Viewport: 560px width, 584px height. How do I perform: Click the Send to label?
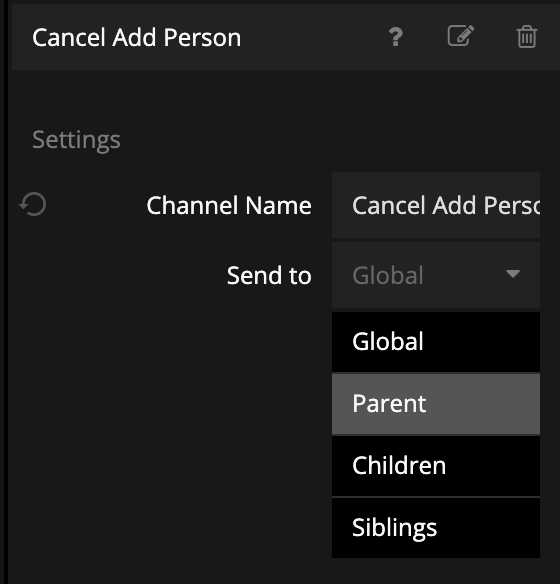pos(269,275)
